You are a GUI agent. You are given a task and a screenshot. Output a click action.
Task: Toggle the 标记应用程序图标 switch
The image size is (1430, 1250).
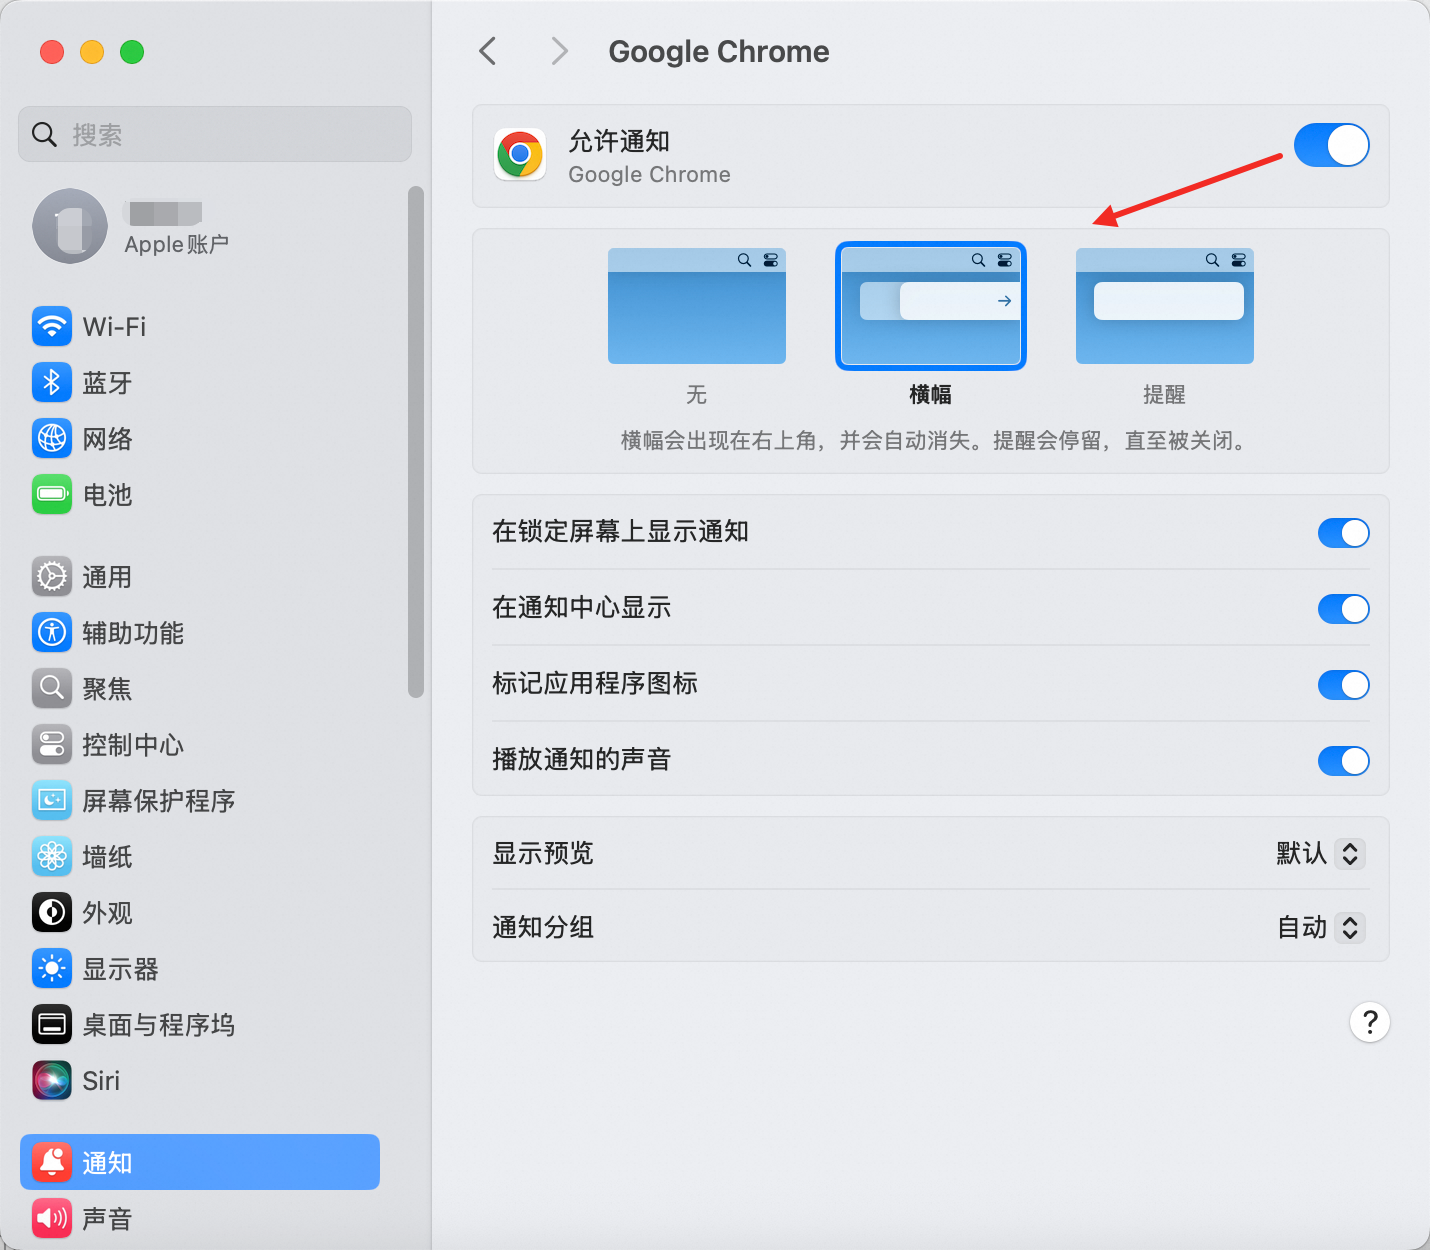[1343, 685]
